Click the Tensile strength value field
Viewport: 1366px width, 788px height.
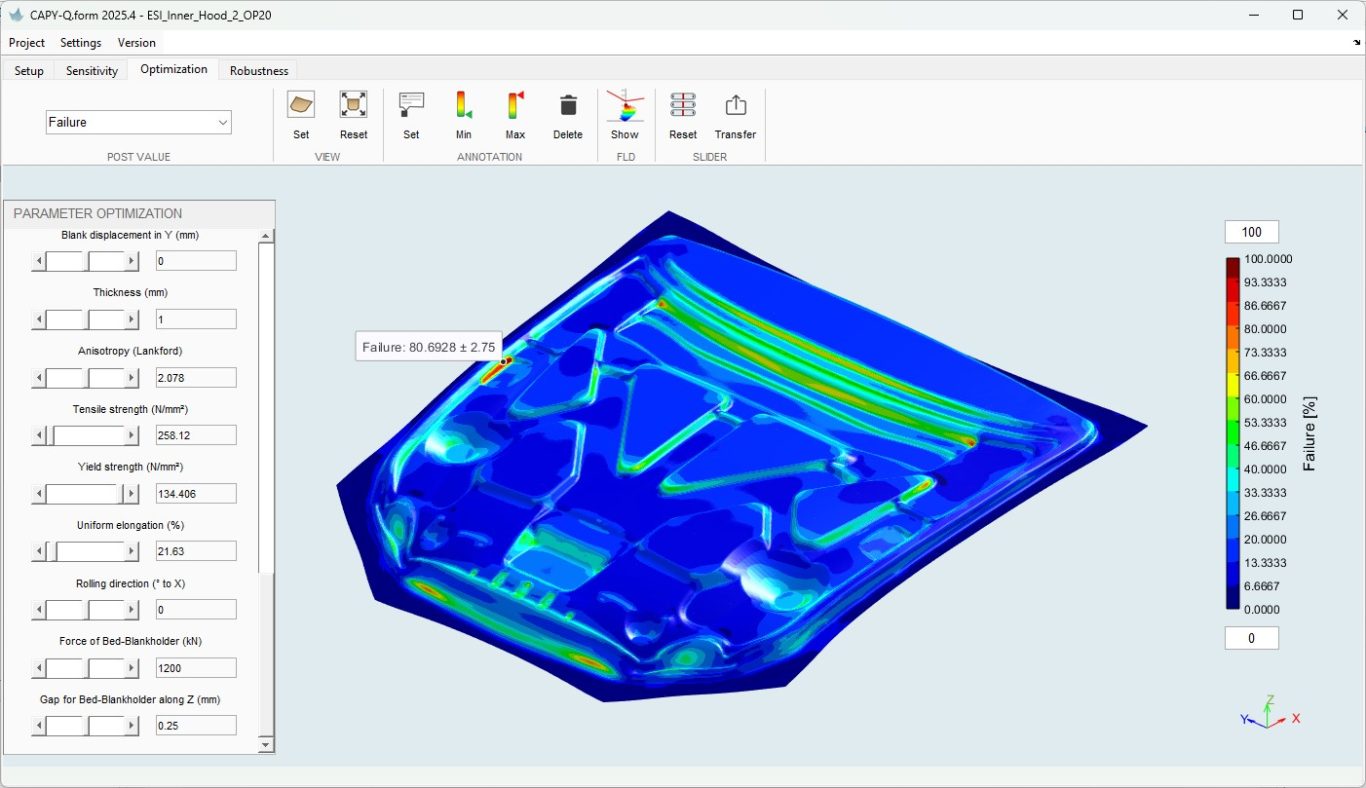pyautogui.click(x=196, y=436)
